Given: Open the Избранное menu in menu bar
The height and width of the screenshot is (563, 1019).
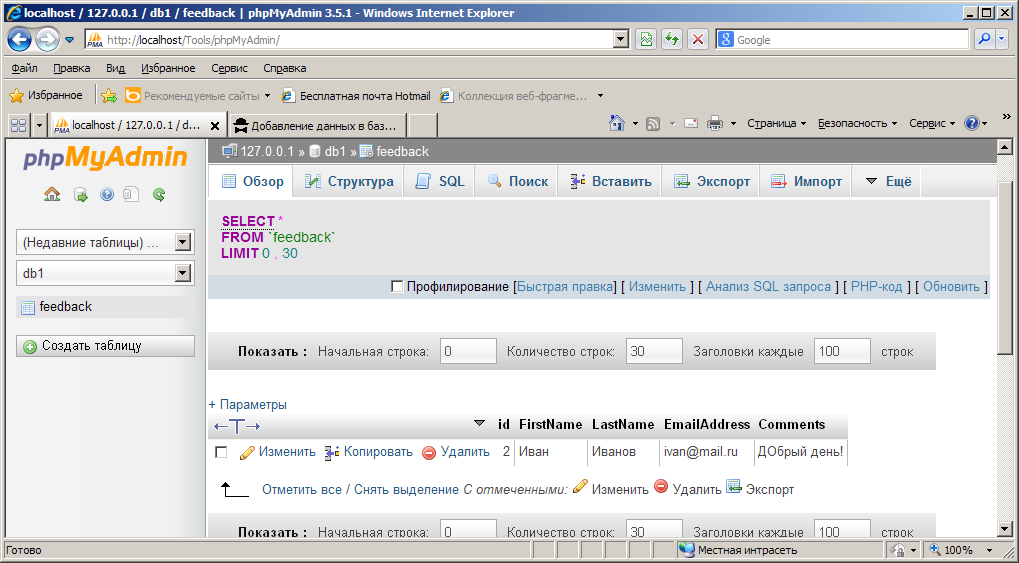Looking at the screenshot, I should [168, 68].
